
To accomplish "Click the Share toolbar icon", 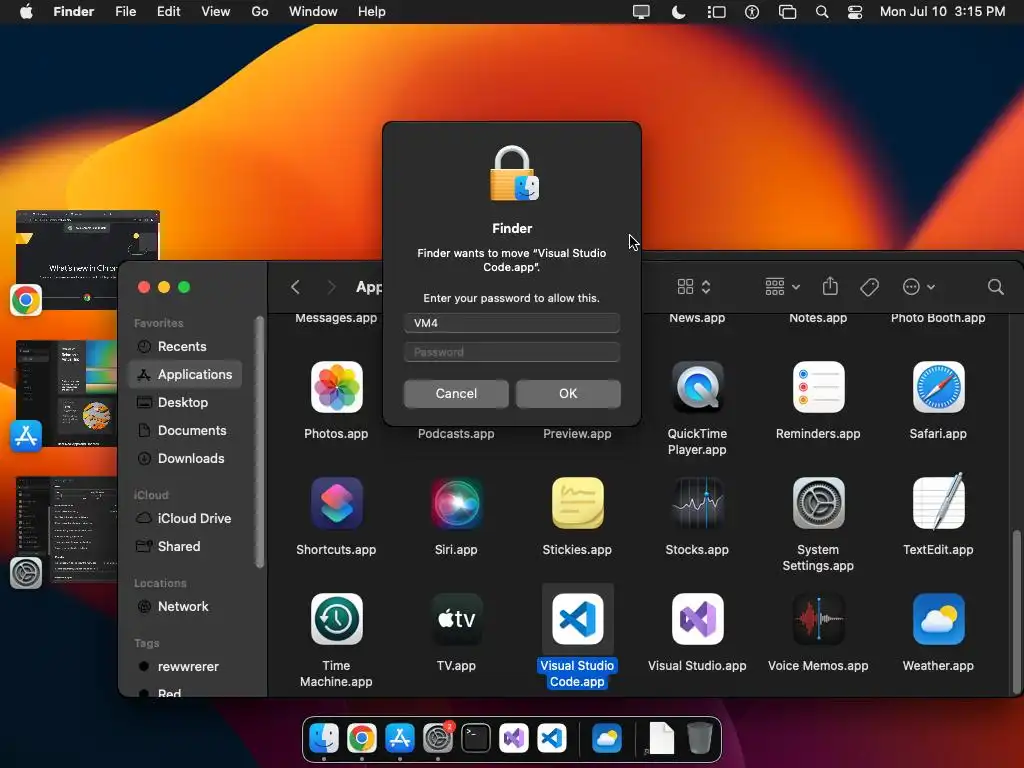I will tap(830, 286).
